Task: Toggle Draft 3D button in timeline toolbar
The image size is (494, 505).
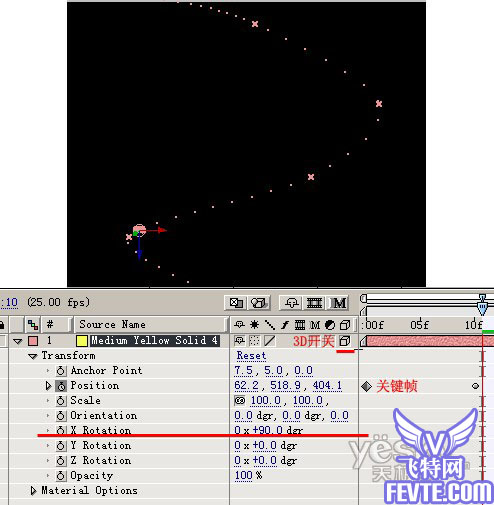Action: 259,303
